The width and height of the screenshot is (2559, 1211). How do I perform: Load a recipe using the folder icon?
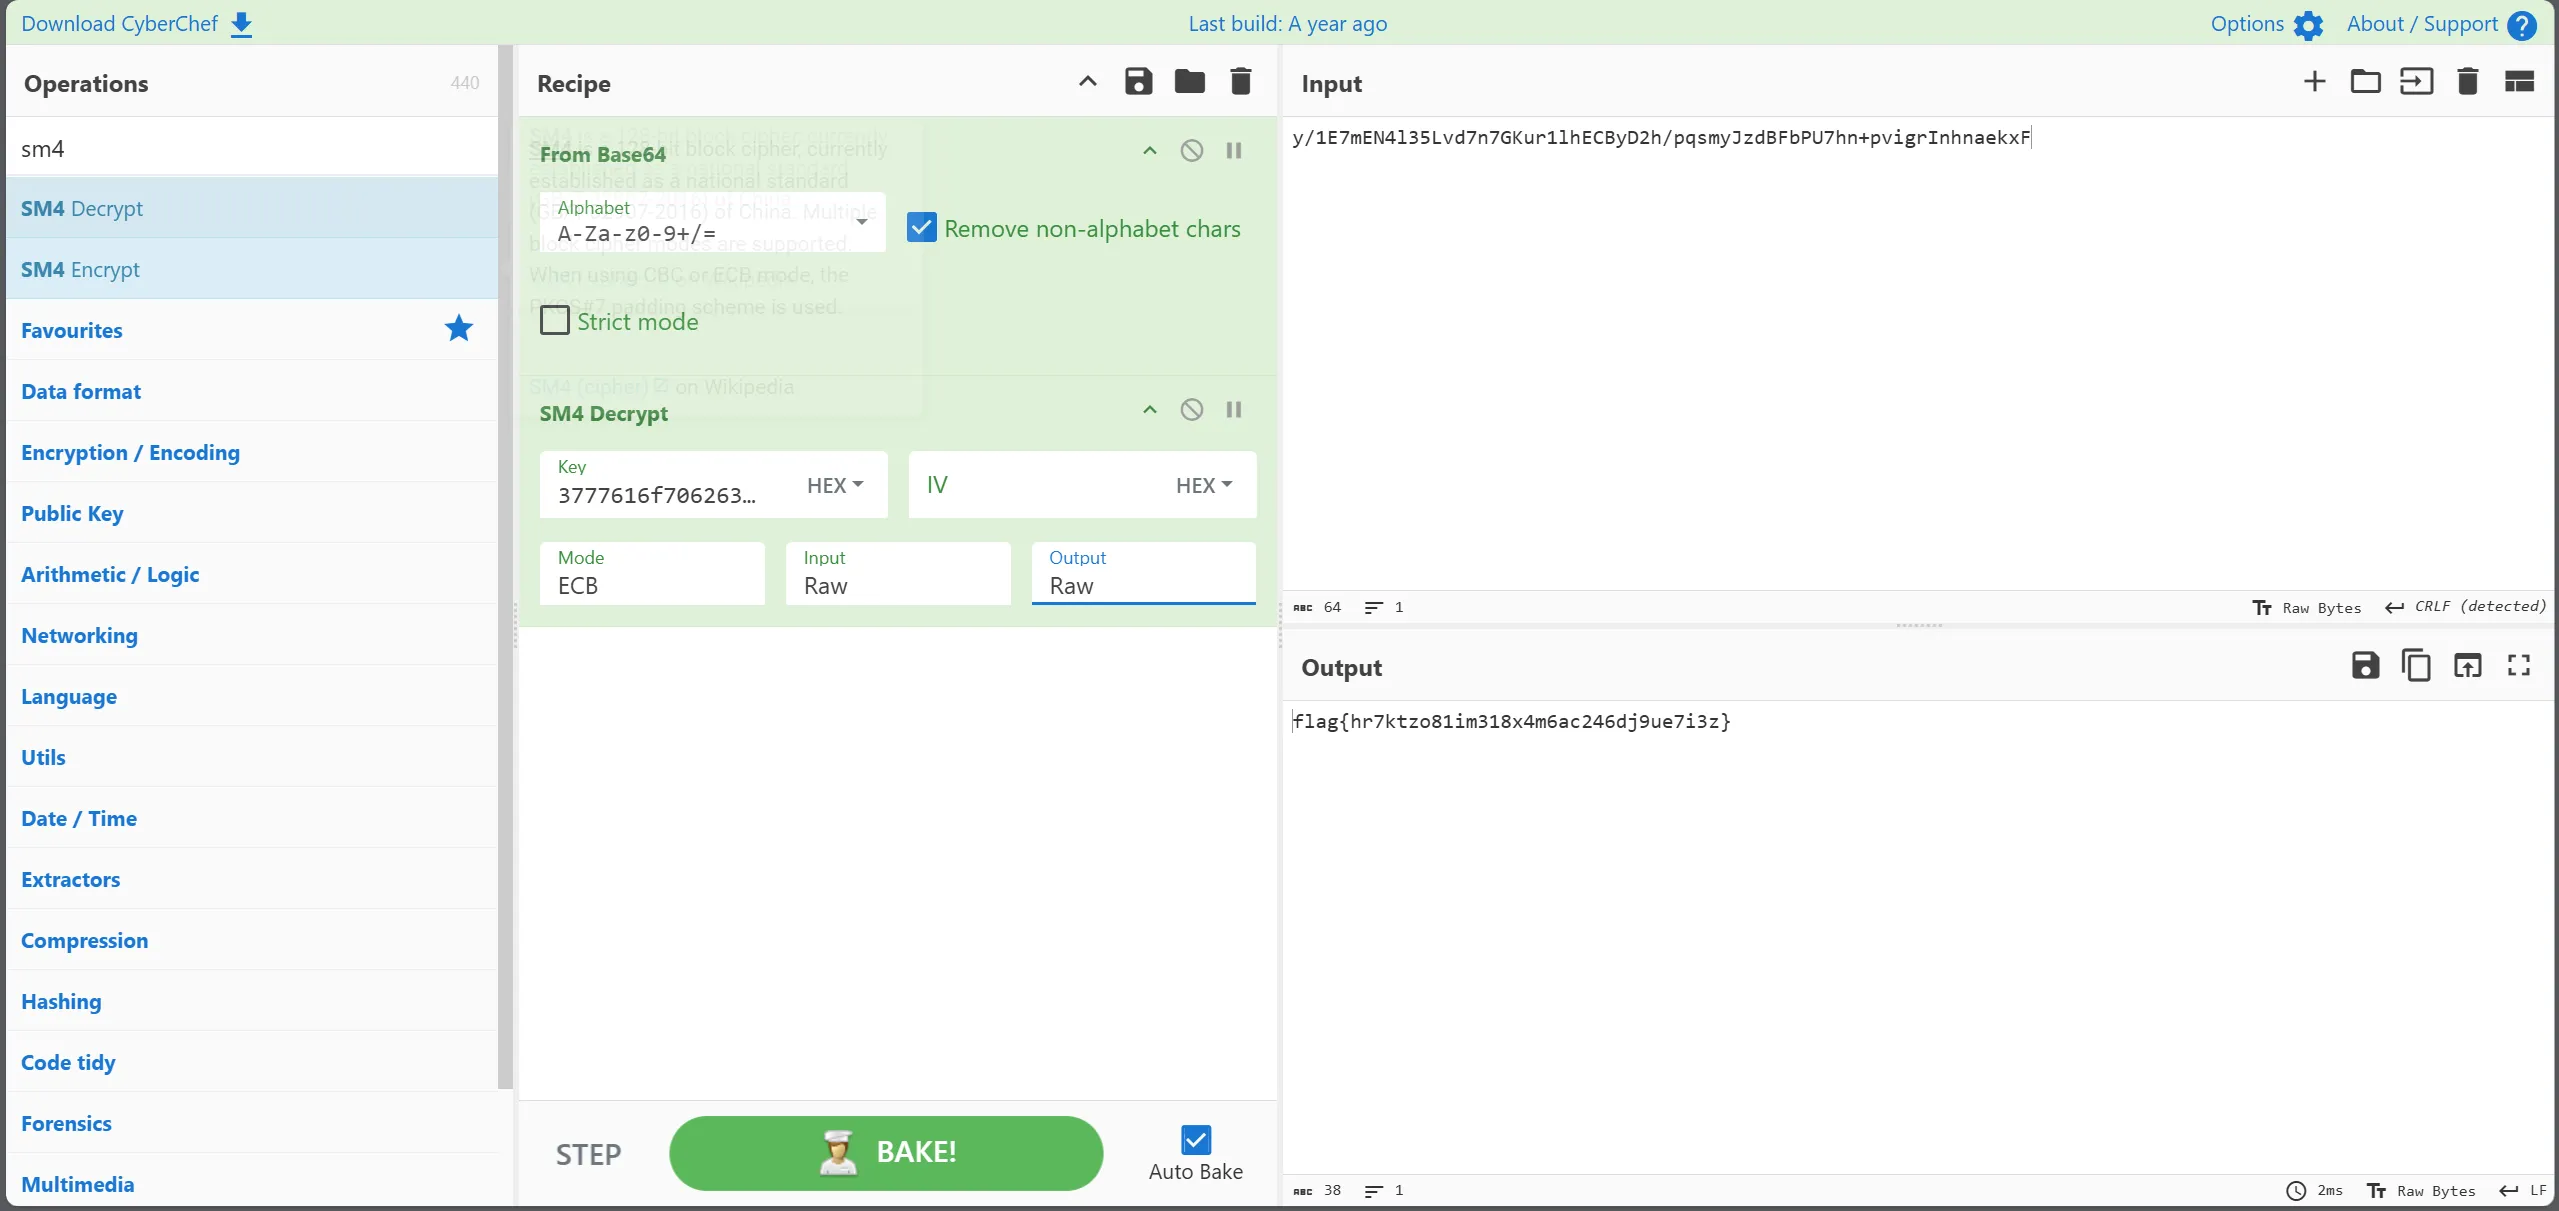pyautogui.click(x=1189, y=82)
